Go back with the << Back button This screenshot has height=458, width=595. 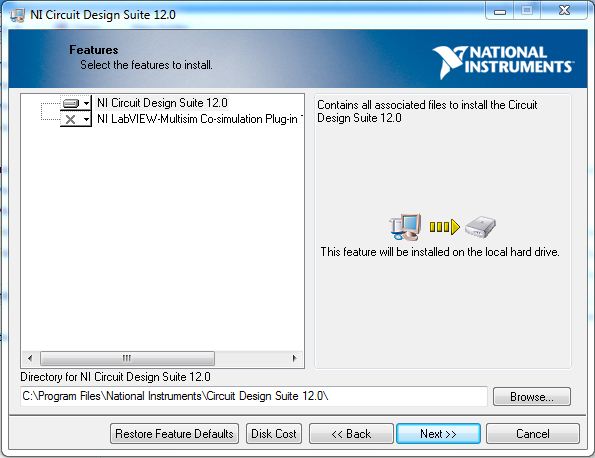point(351,434)
